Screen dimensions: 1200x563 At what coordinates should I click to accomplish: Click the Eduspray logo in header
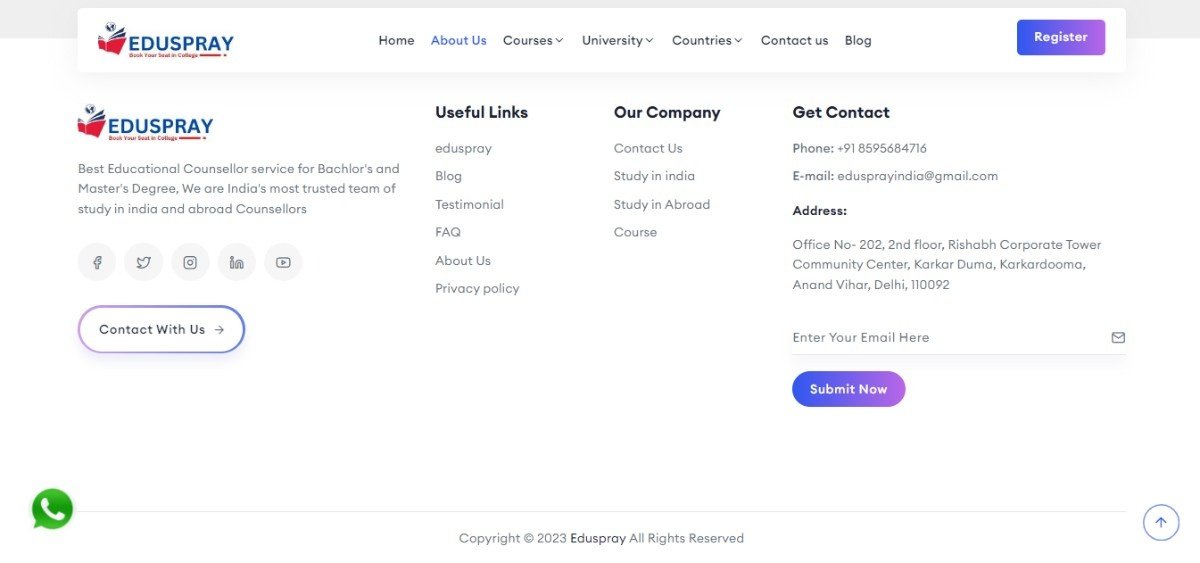[x=166, y=41]
